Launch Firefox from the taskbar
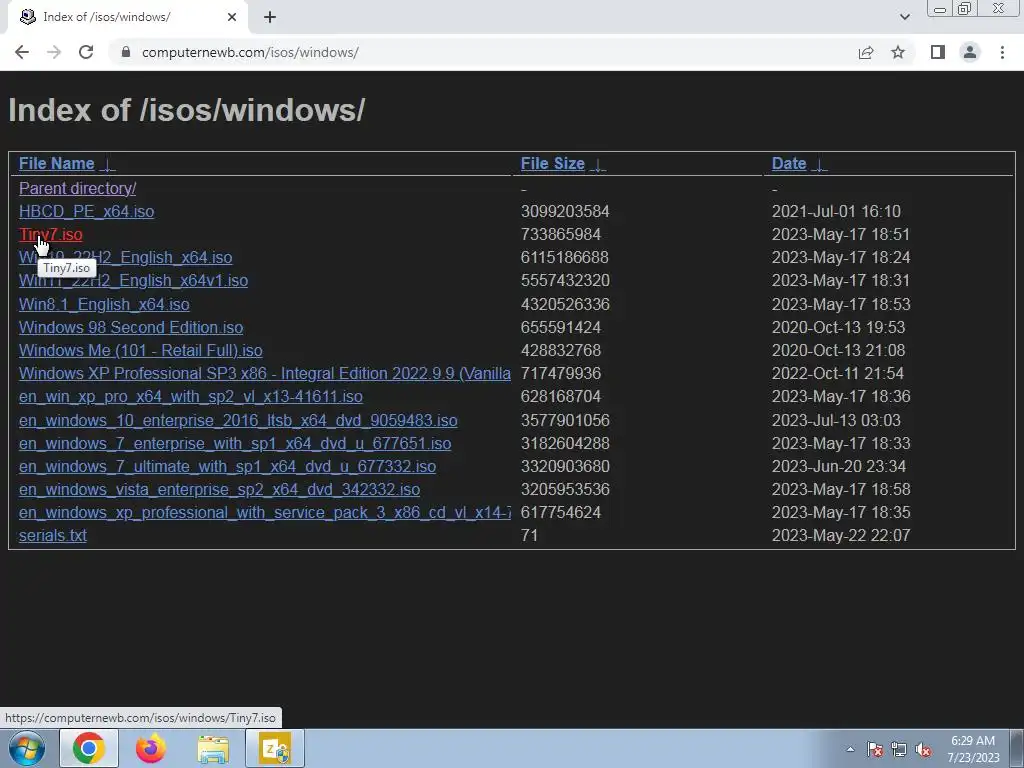This screenshot has width=1024, height=768. coord(151,748)
